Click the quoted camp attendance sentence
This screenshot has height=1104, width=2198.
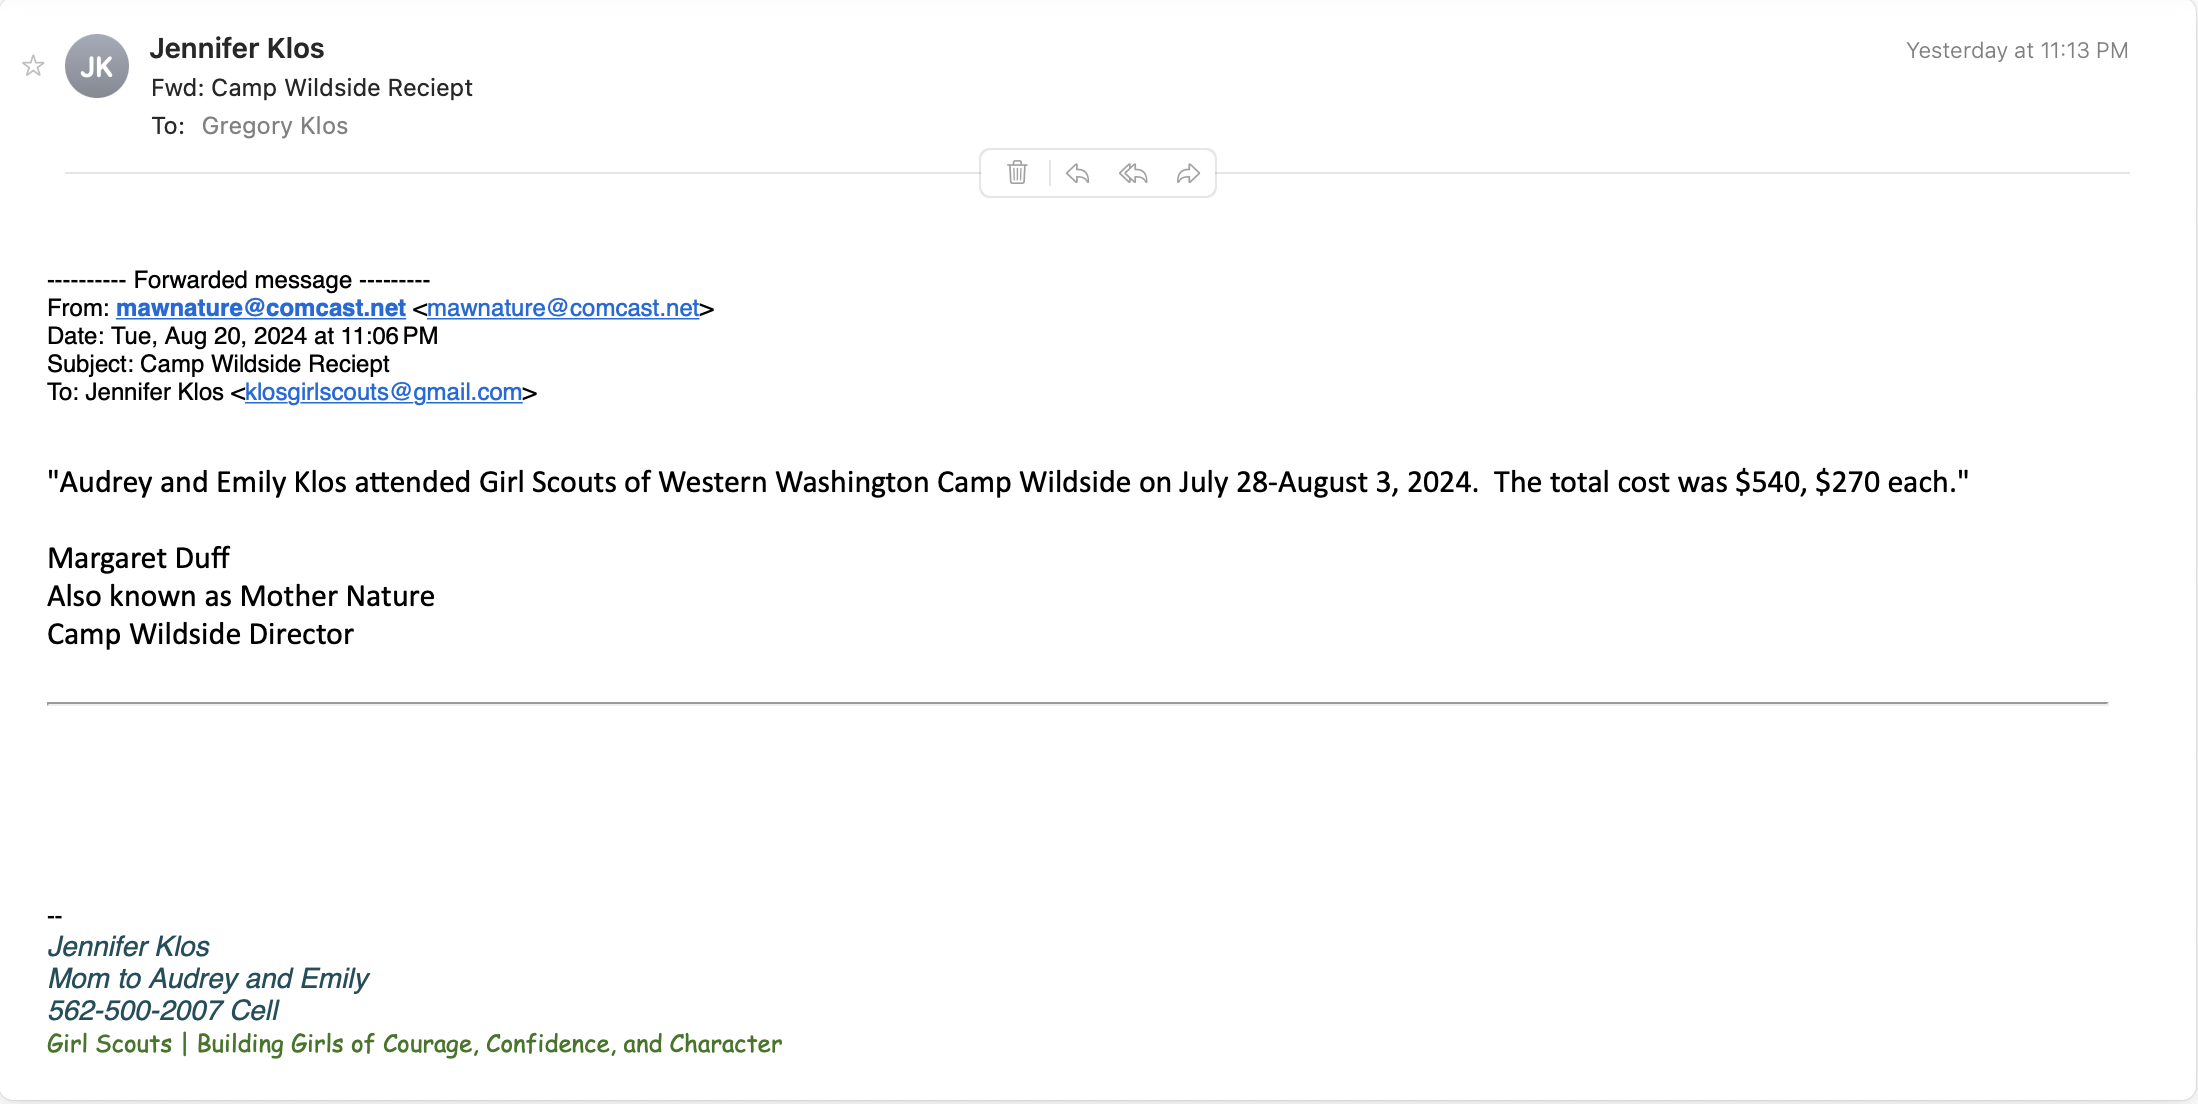(1007, 482)
